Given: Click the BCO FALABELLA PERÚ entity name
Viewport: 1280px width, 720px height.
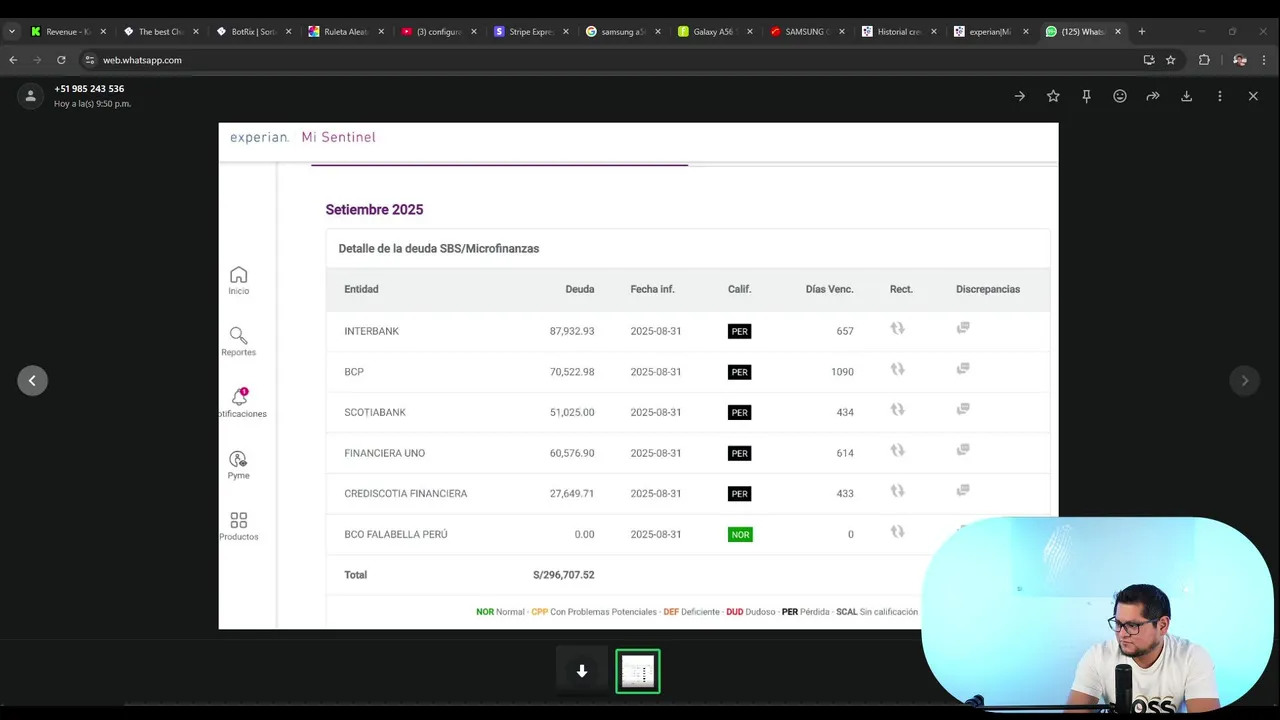Looking at the screenshot, I should [396, 534].
